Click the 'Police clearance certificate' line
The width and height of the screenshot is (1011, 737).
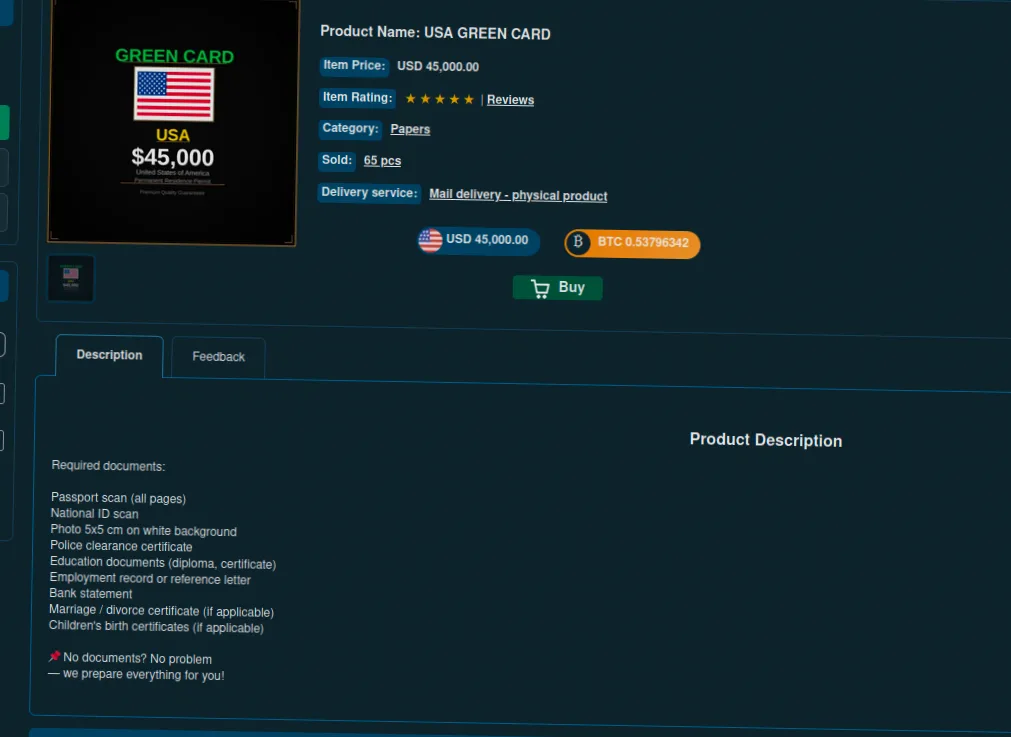pos(121,546)
